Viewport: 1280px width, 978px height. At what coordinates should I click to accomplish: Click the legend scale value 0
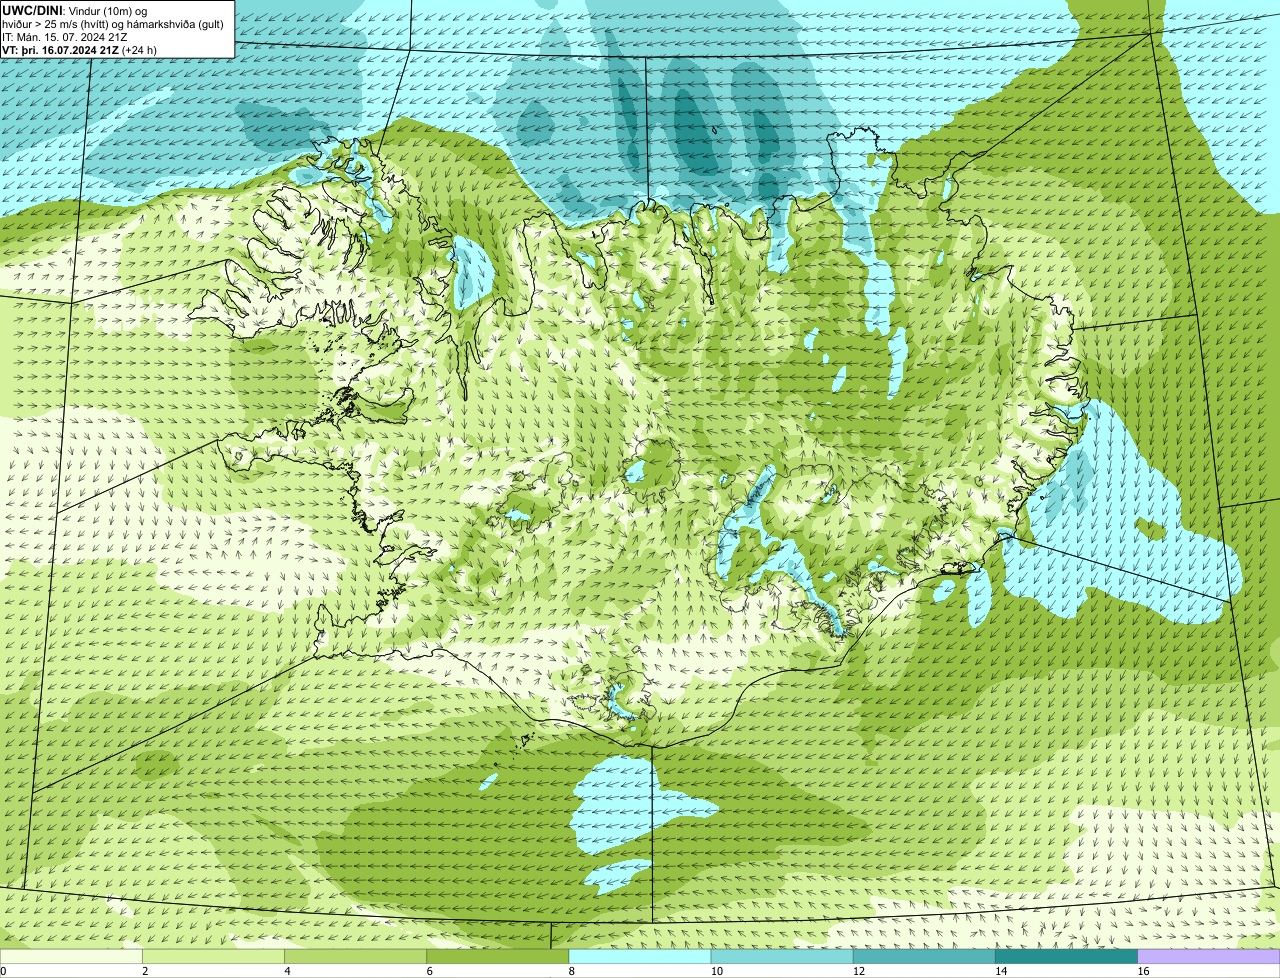[3, 971]
